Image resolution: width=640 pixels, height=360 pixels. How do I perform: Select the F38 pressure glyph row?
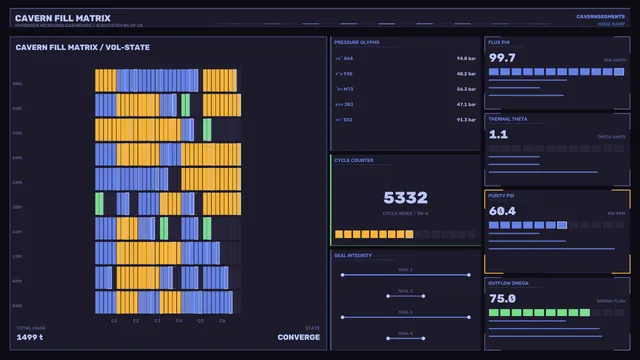(405, 74)
